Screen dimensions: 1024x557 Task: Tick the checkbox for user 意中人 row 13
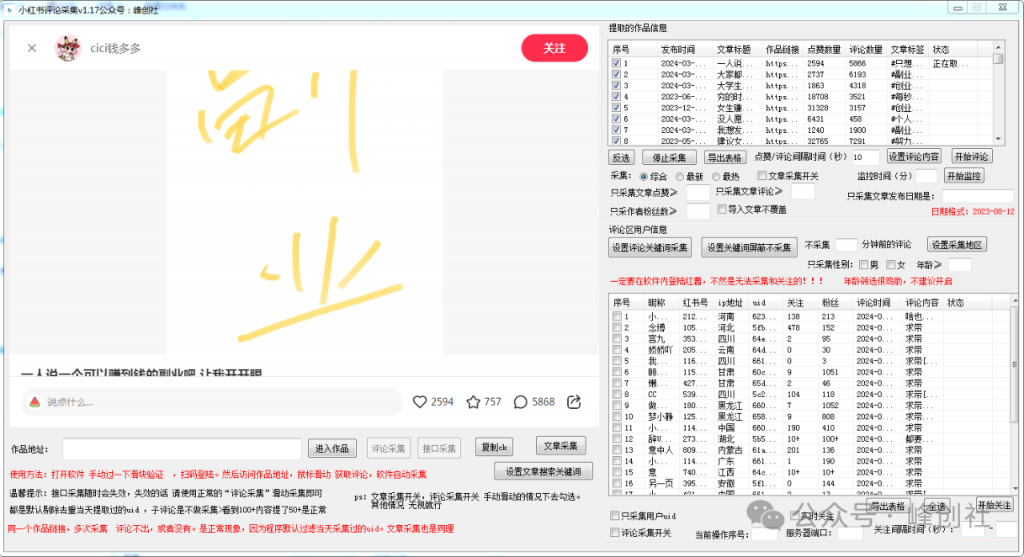click(x=617, y=449)
